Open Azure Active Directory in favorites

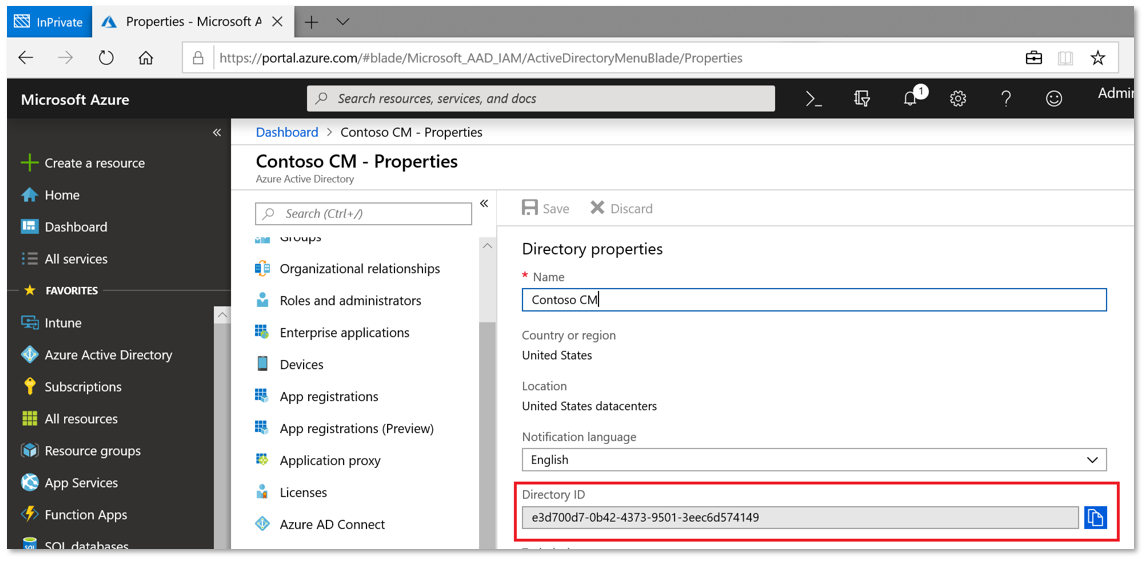[108, 355]
